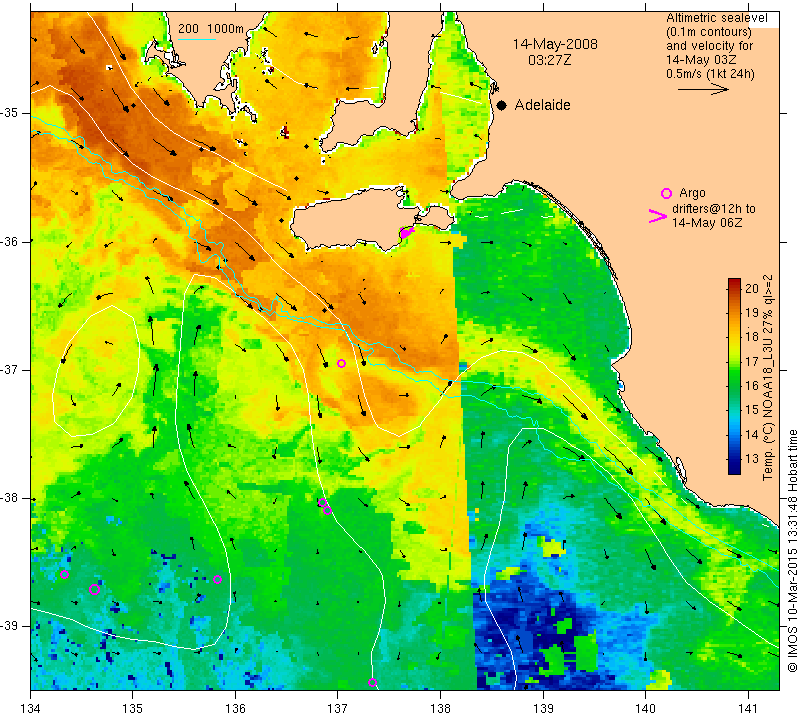Image resolution: width=800 pixels, height=720 pixels.
Task: Click the longitude axis label '137'
Action: click(337, 708)
